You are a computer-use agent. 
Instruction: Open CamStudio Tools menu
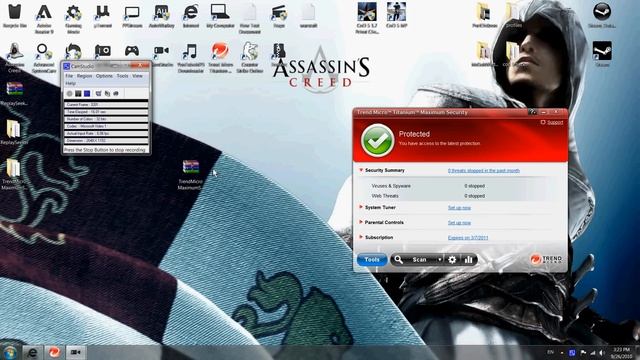(x=122, y=76)
